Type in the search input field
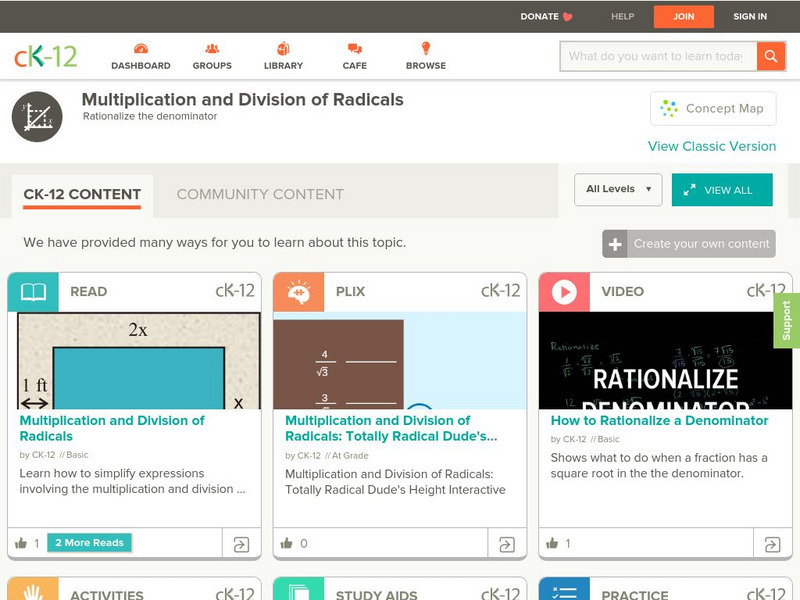Viewport: 800px width, 600px height. (656, 56)
